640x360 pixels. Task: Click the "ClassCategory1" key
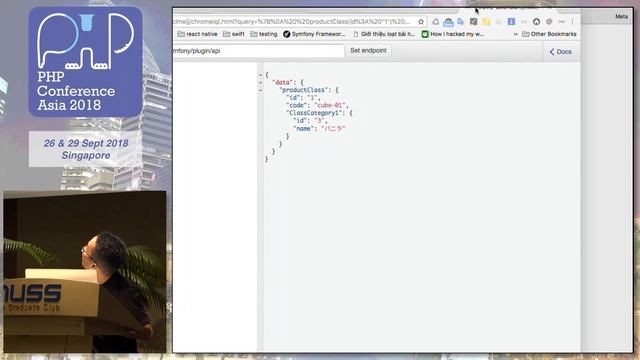(x=314, y=113)
